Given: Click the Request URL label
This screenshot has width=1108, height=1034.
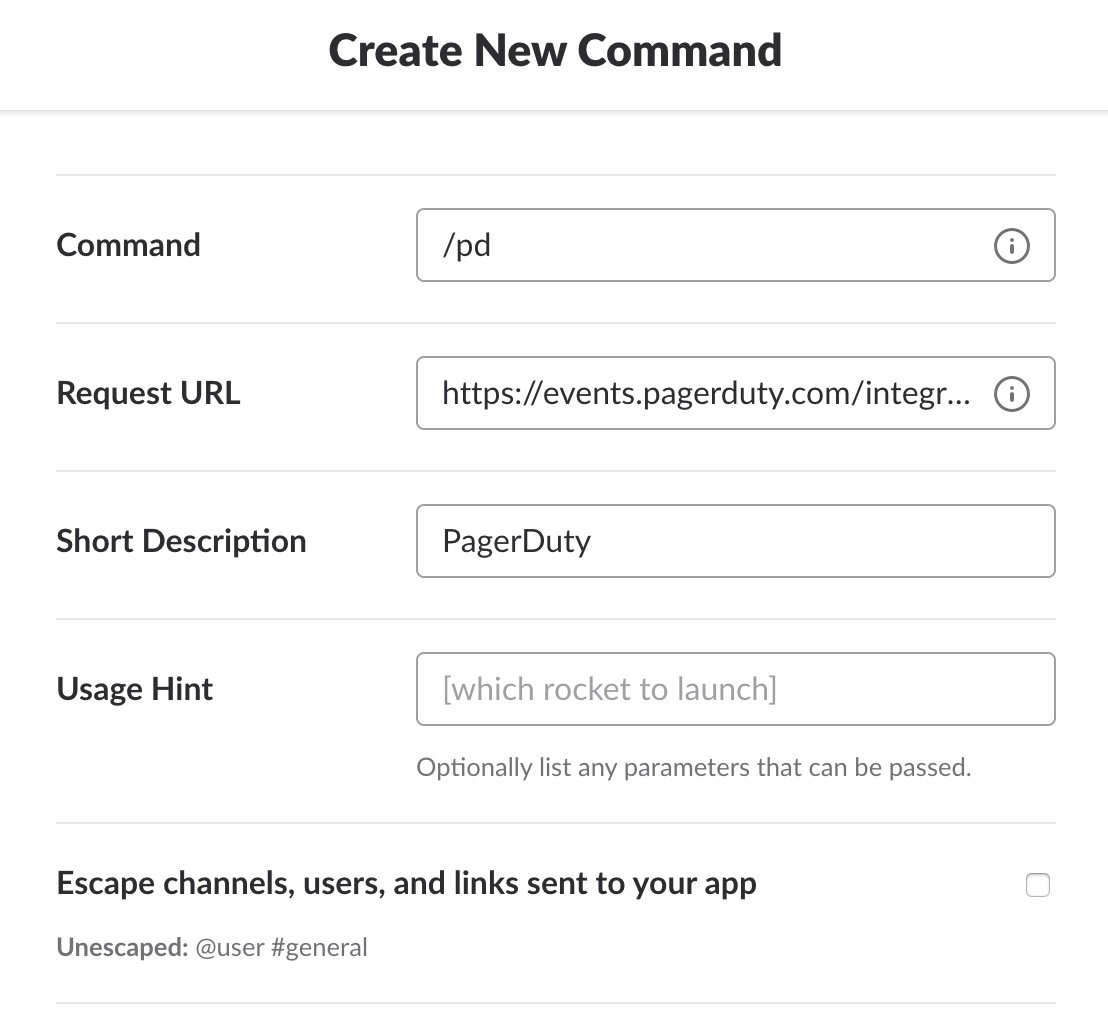Looking at the screenshot, I should point(148,393).
